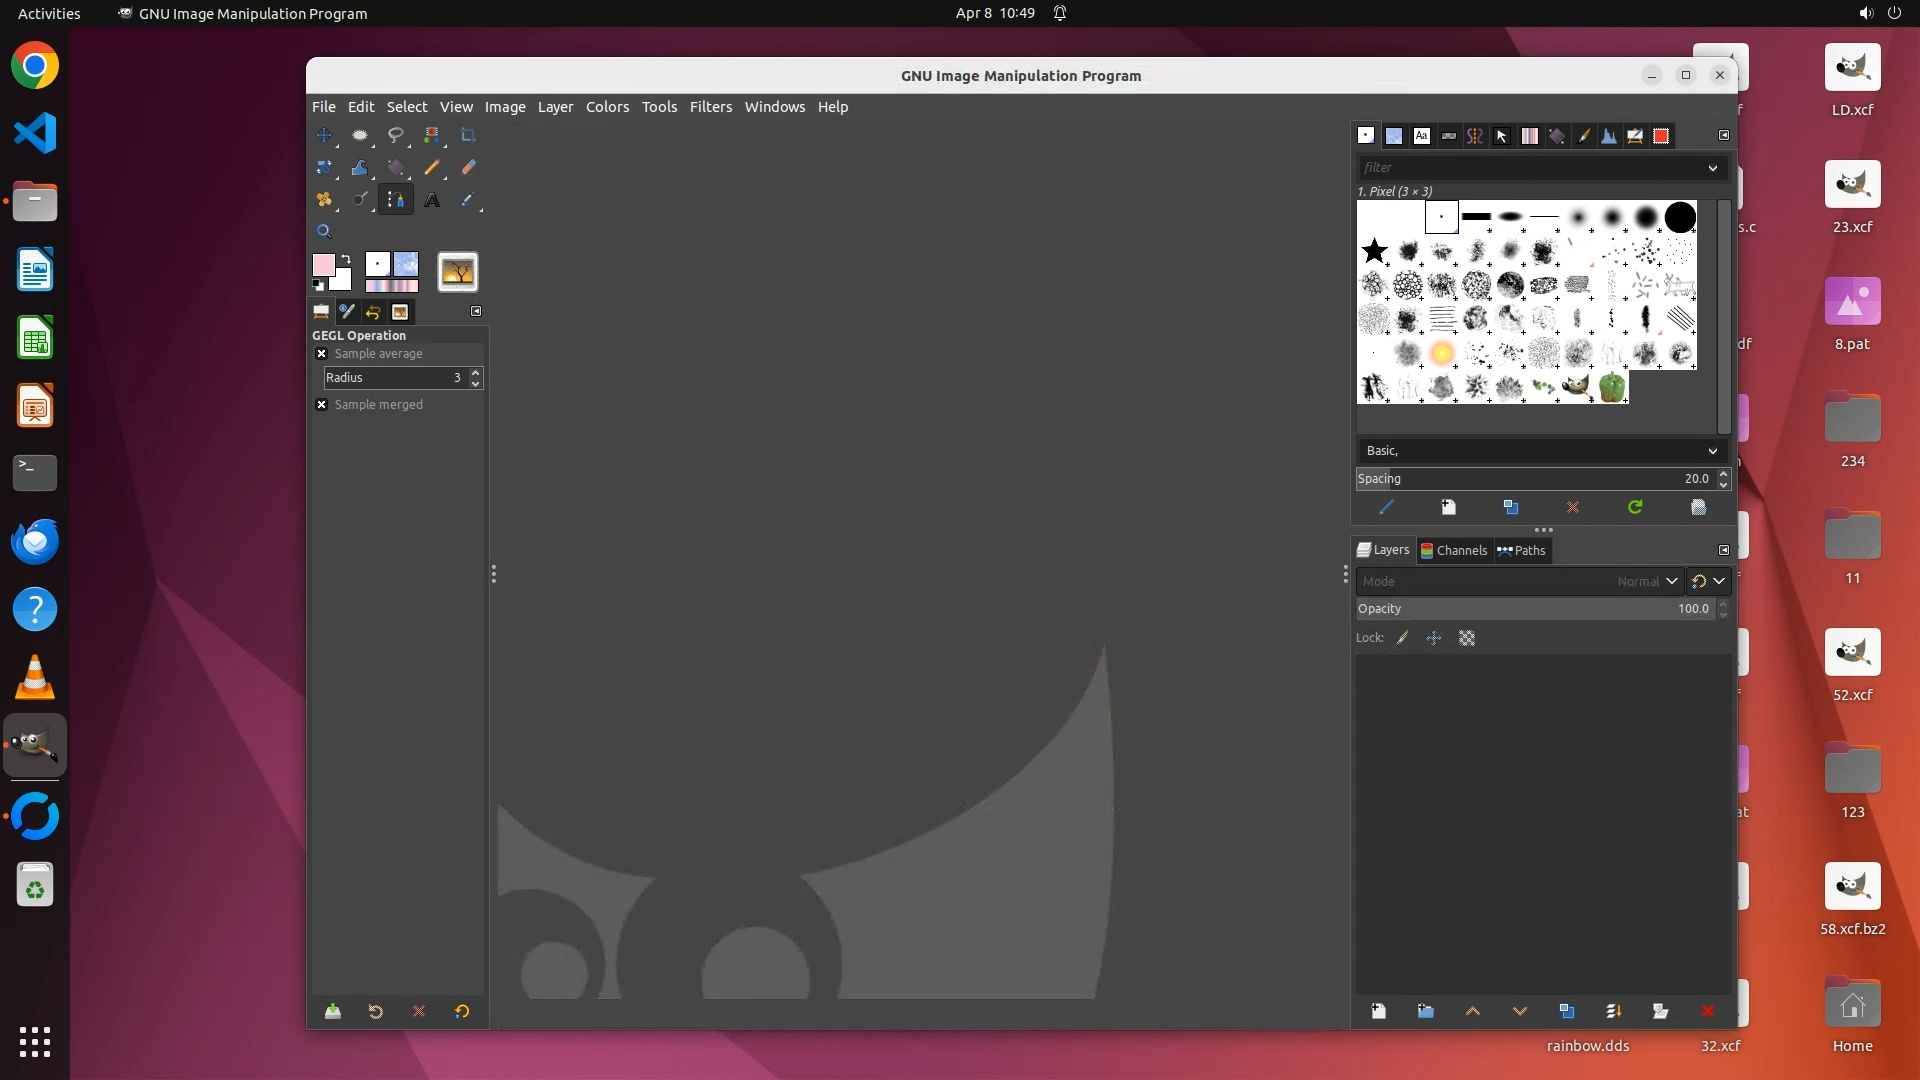
Task: Select the Crop tool
Action: pyautogui.click(x=468, y=135)
